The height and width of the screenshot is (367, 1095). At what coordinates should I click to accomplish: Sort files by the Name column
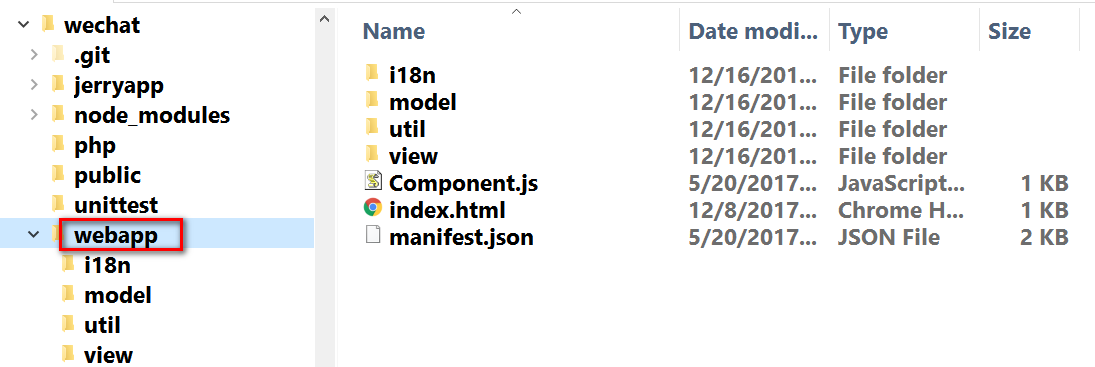[394, 31]
